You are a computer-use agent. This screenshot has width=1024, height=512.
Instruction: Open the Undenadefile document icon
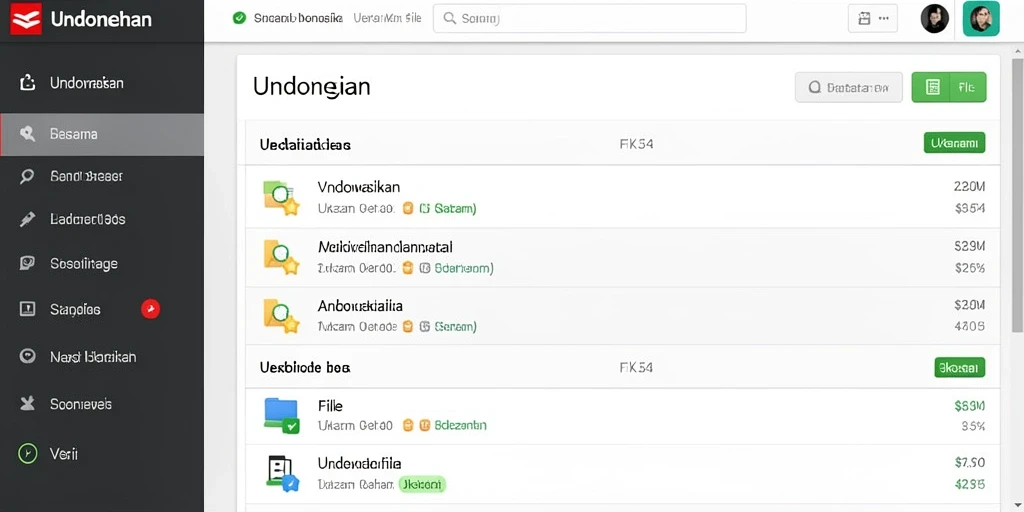[x=282, y=473]
